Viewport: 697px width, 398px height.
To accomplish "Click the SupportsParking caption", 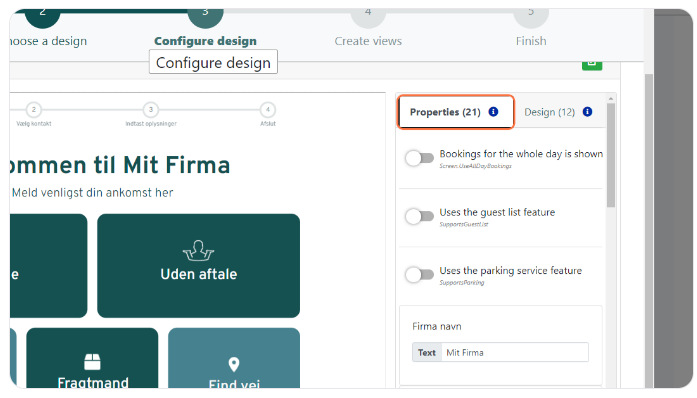I will click(461, 283).
